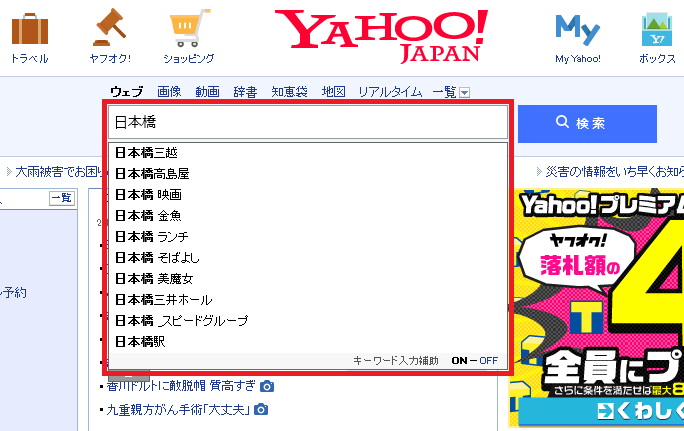
Task: Select suggestion 日本橋 美魔女
Action: (x=308, y=278)
